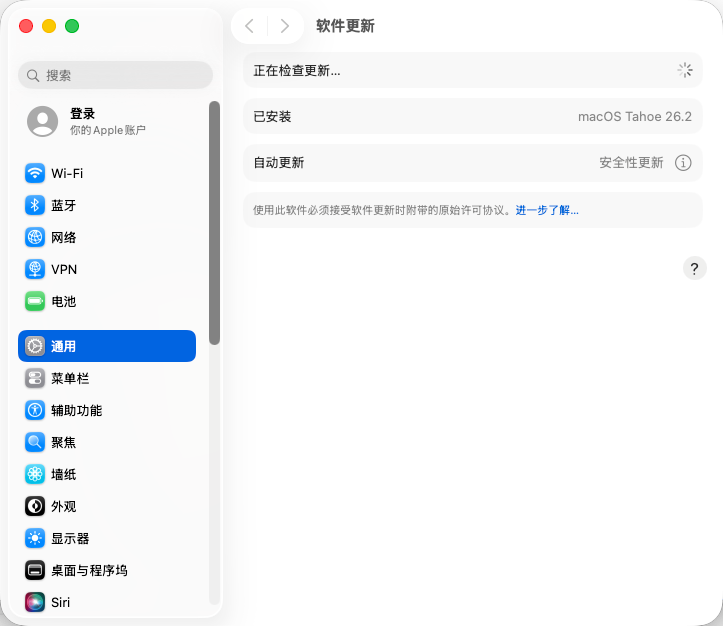The image size is (723, 626).
Task: Select the VPN sidebar icon
Action: [35, 269]
